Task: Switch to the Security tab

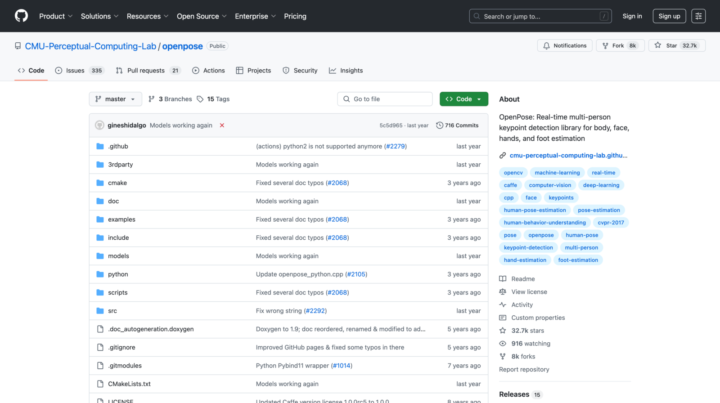Action: click(300, 71)
